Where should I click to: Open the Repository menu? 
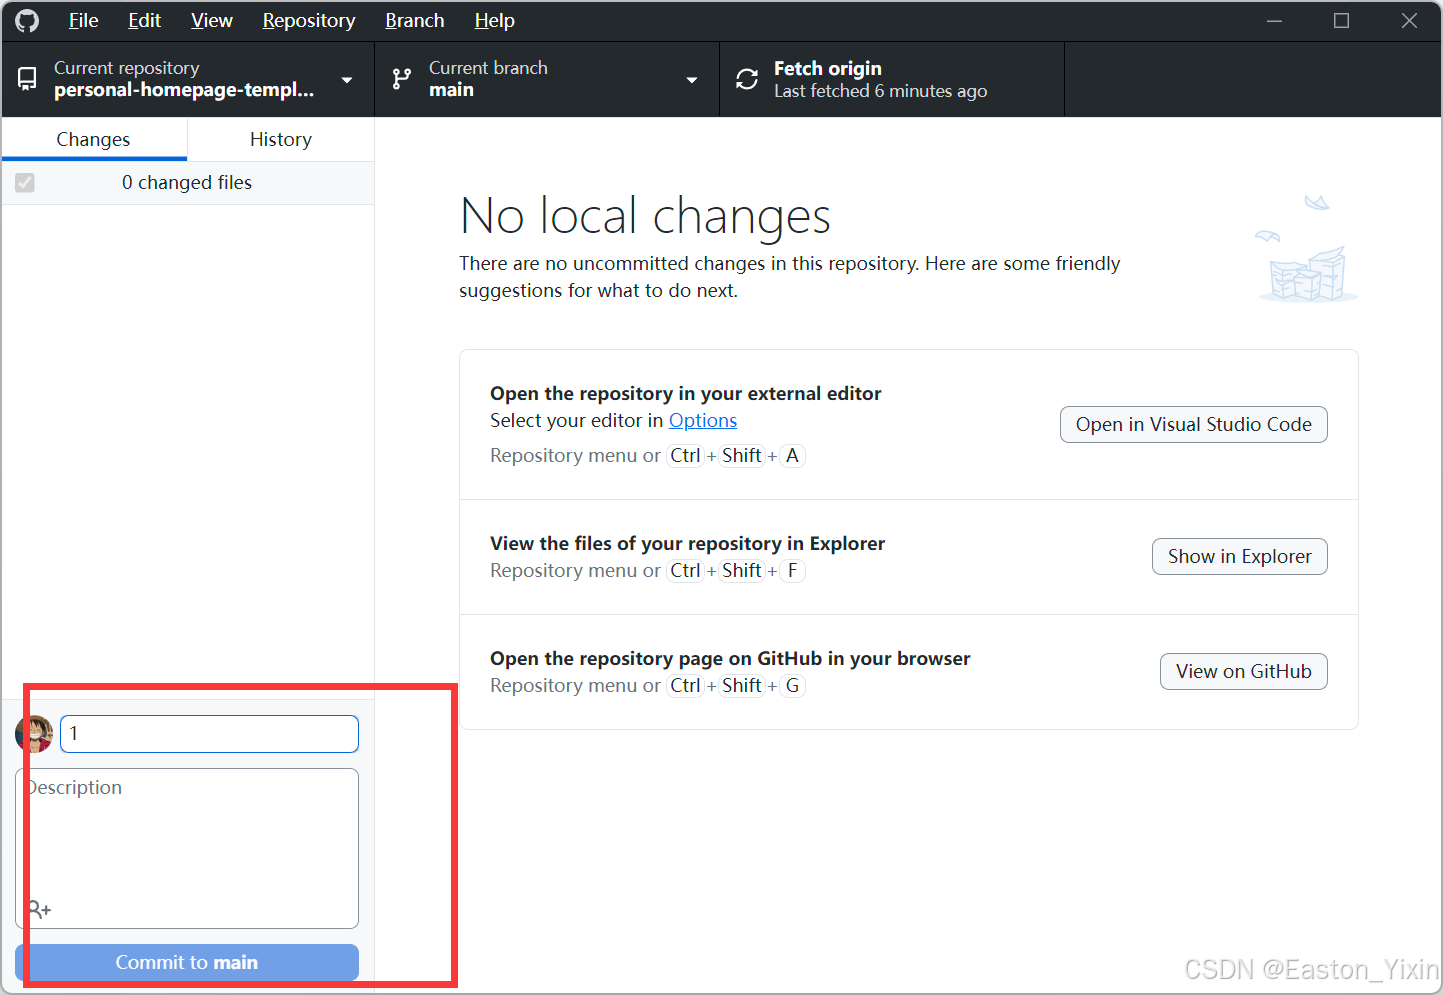tap(309, 21)
